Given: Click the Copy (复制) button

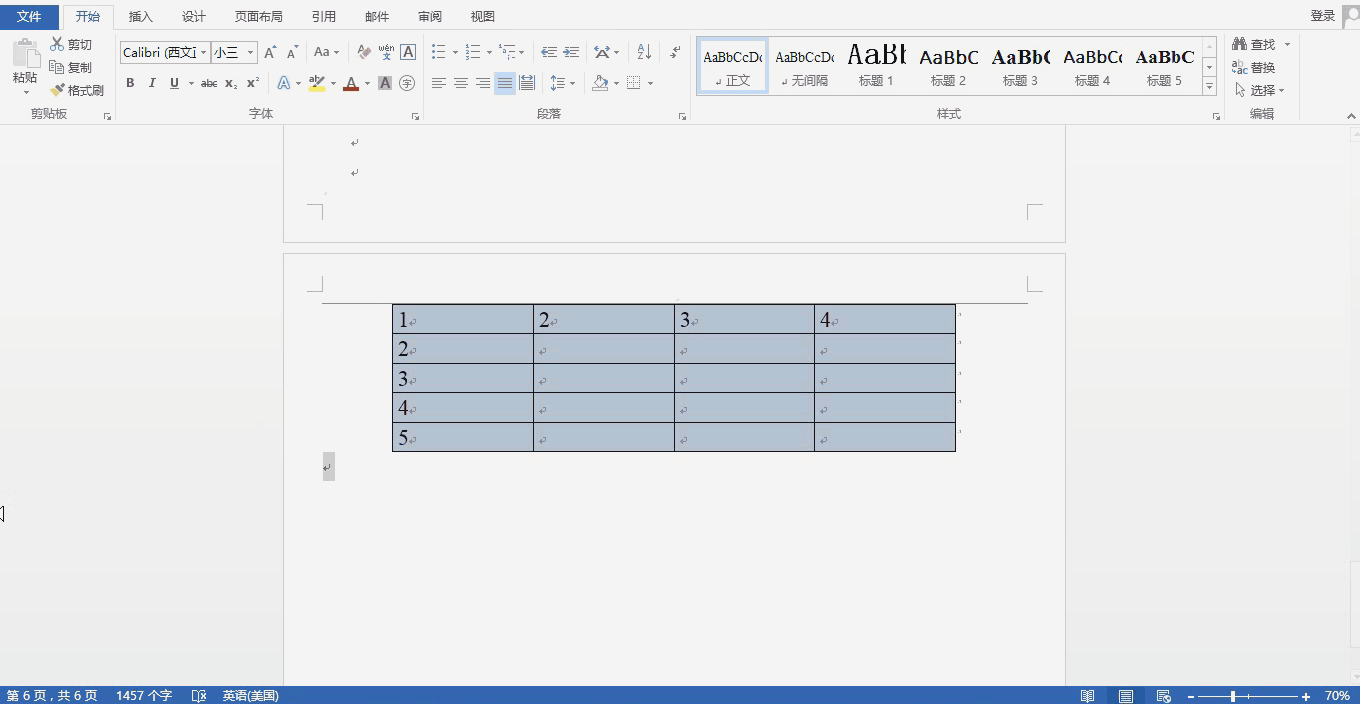Looking at the screenshot, I should coord(71,67).
